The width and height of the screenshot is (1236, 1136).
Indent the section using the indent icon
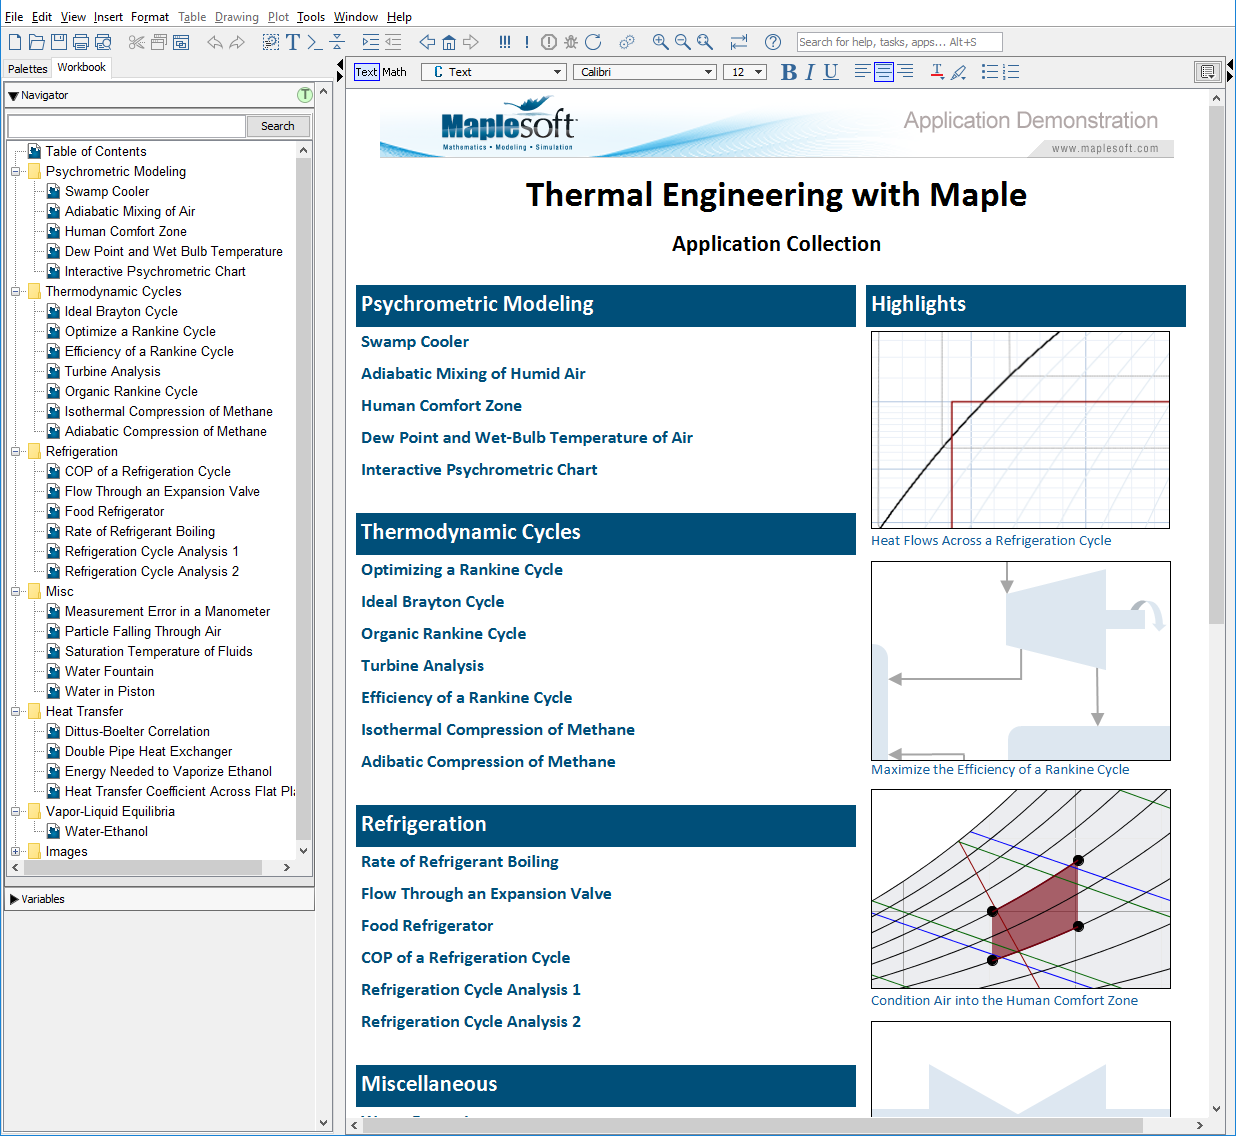tap(371, 42)
